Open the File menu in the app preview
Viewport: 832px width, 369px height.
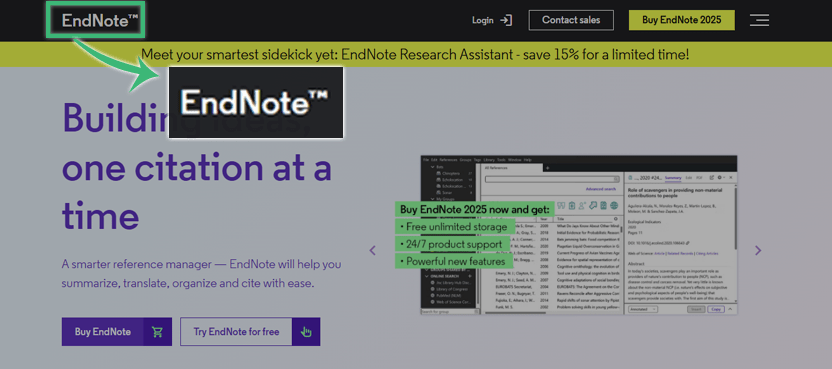(426, 160)
